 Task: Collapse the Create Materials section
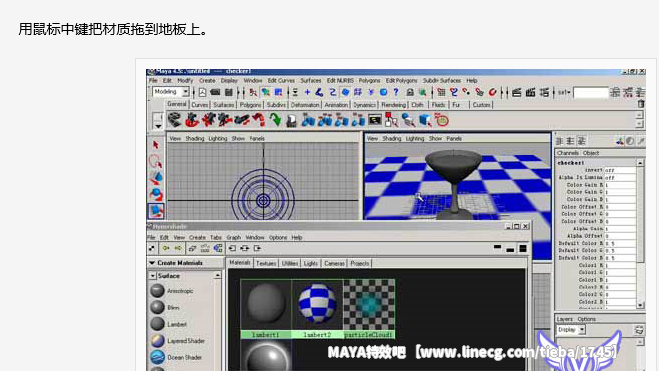(152, 263)
